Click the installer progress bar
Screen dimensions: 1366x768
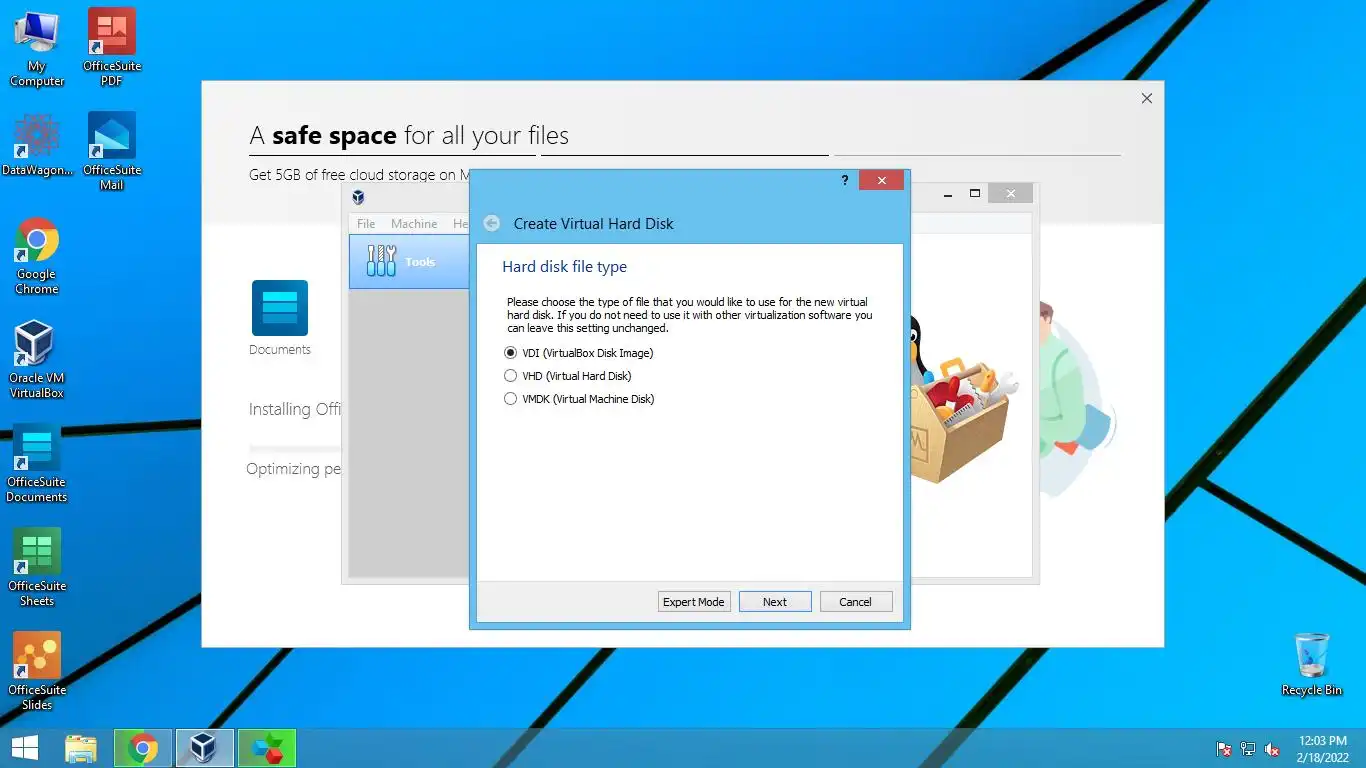[295, 448]
